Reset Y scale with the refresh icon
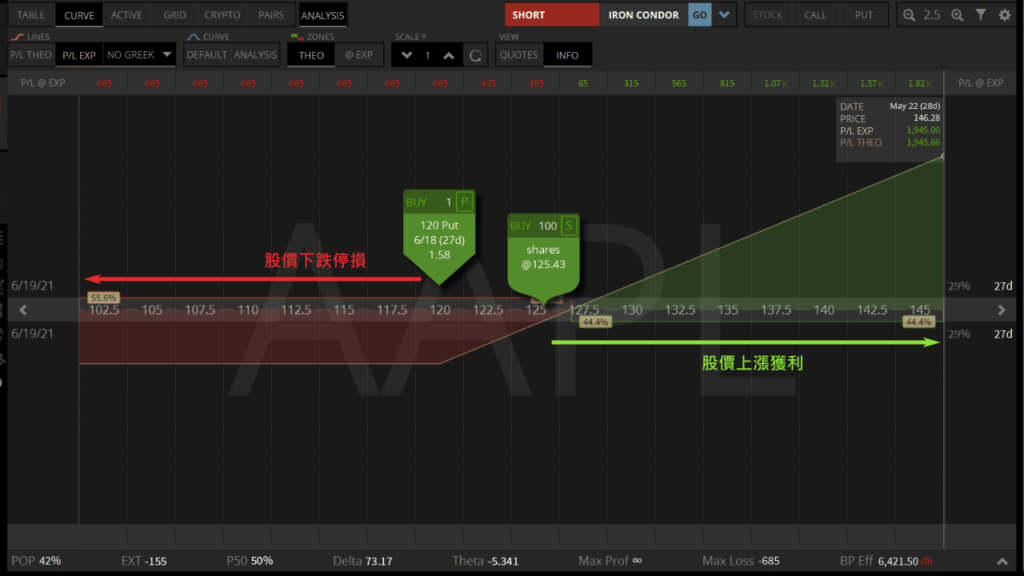 click(475, 56)
